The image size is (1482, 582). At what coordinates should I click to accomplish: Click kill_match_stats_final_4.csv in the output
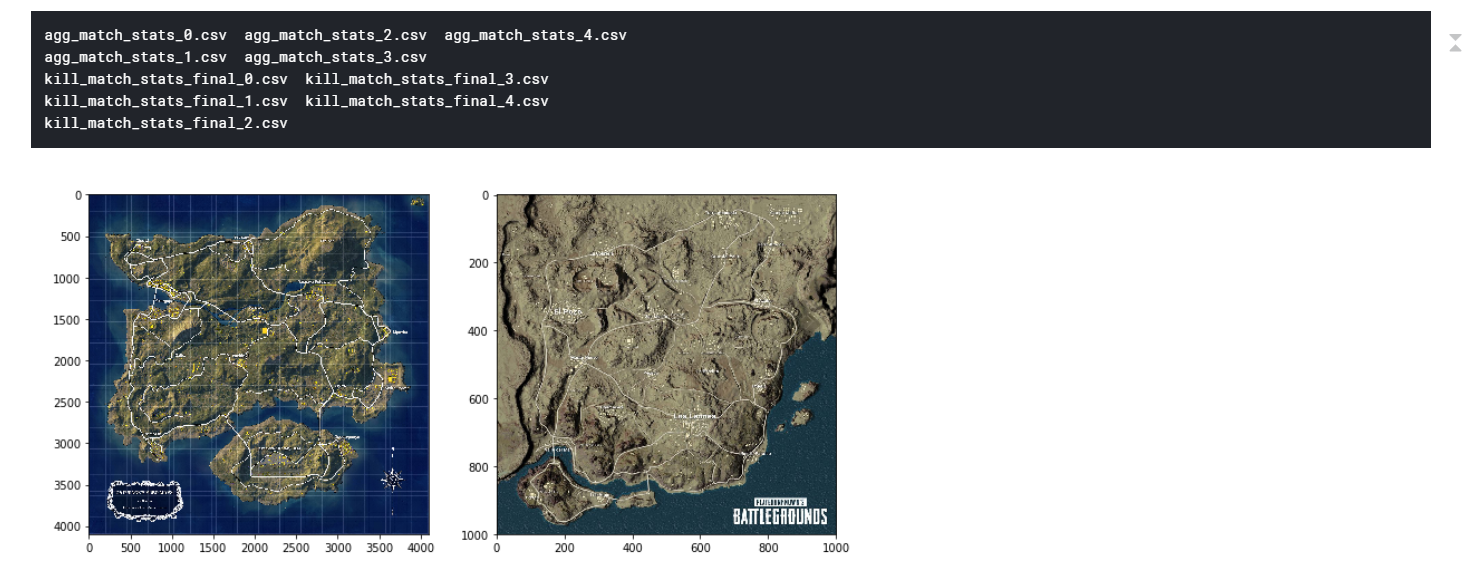[x=427, y=101]
